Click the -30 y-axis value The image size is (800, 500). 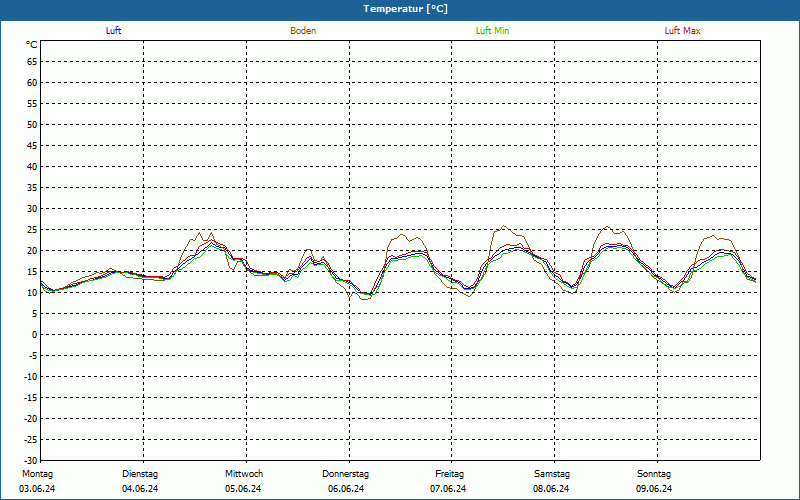(32, 460)
